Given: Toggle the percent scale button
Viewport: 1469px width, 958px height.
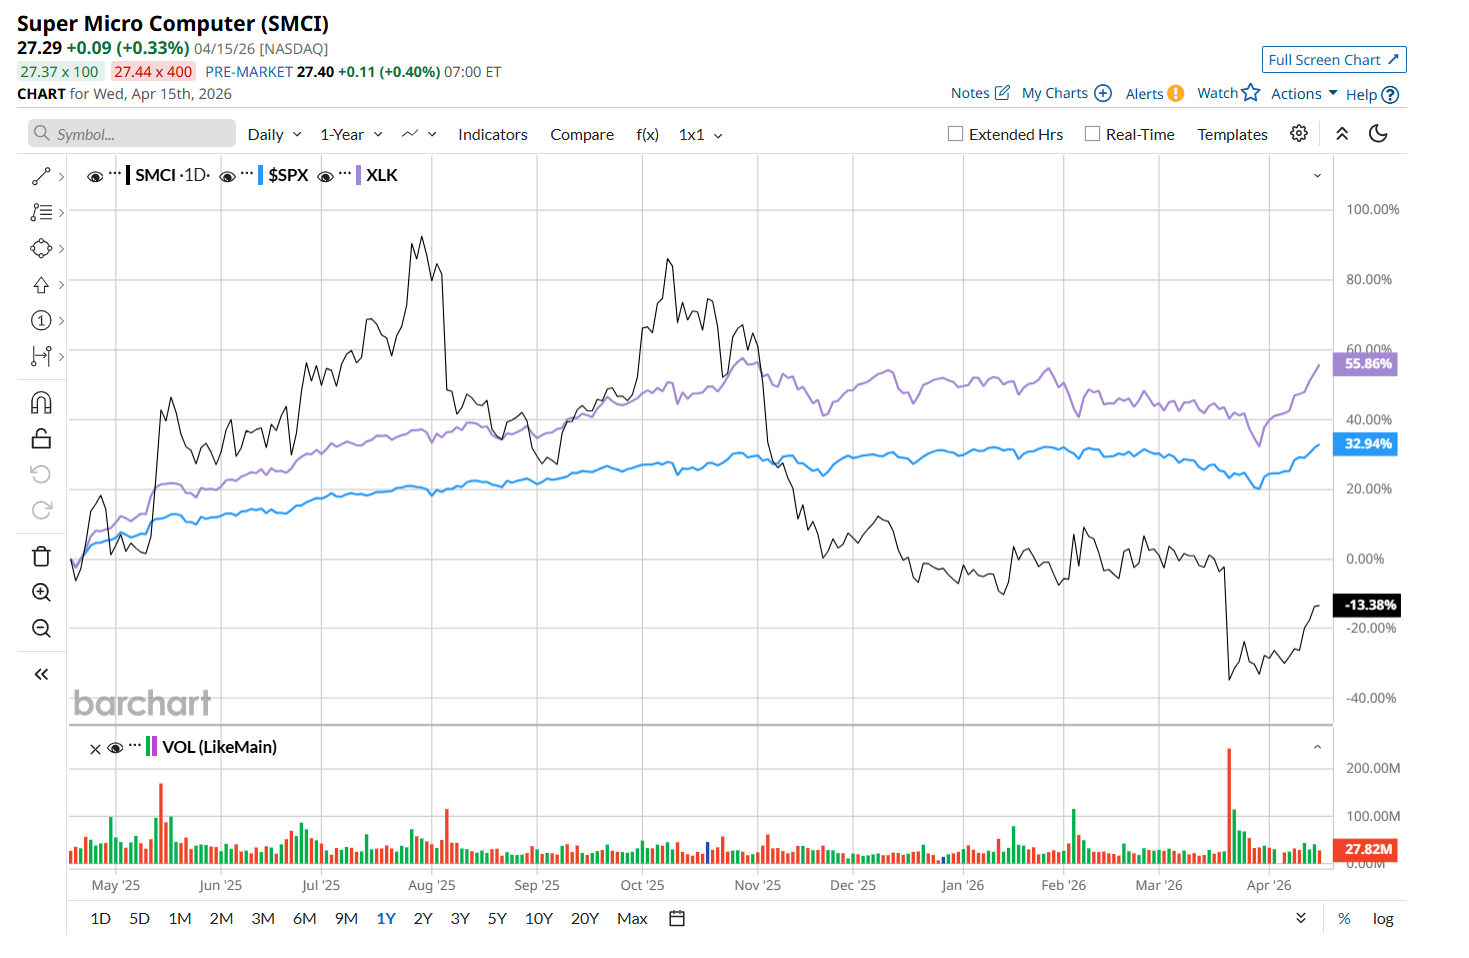Looking at the screenshot, I should [x=1344, y=918].
